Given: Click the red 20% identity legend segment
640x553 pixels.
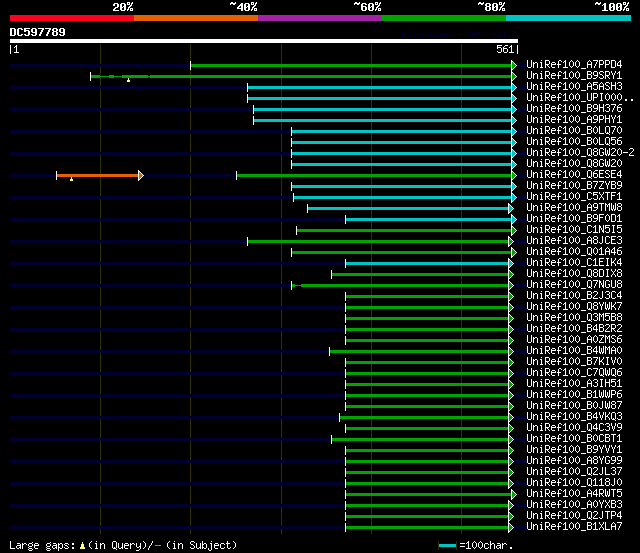Looking at the screenshot, I should point(72,18).
